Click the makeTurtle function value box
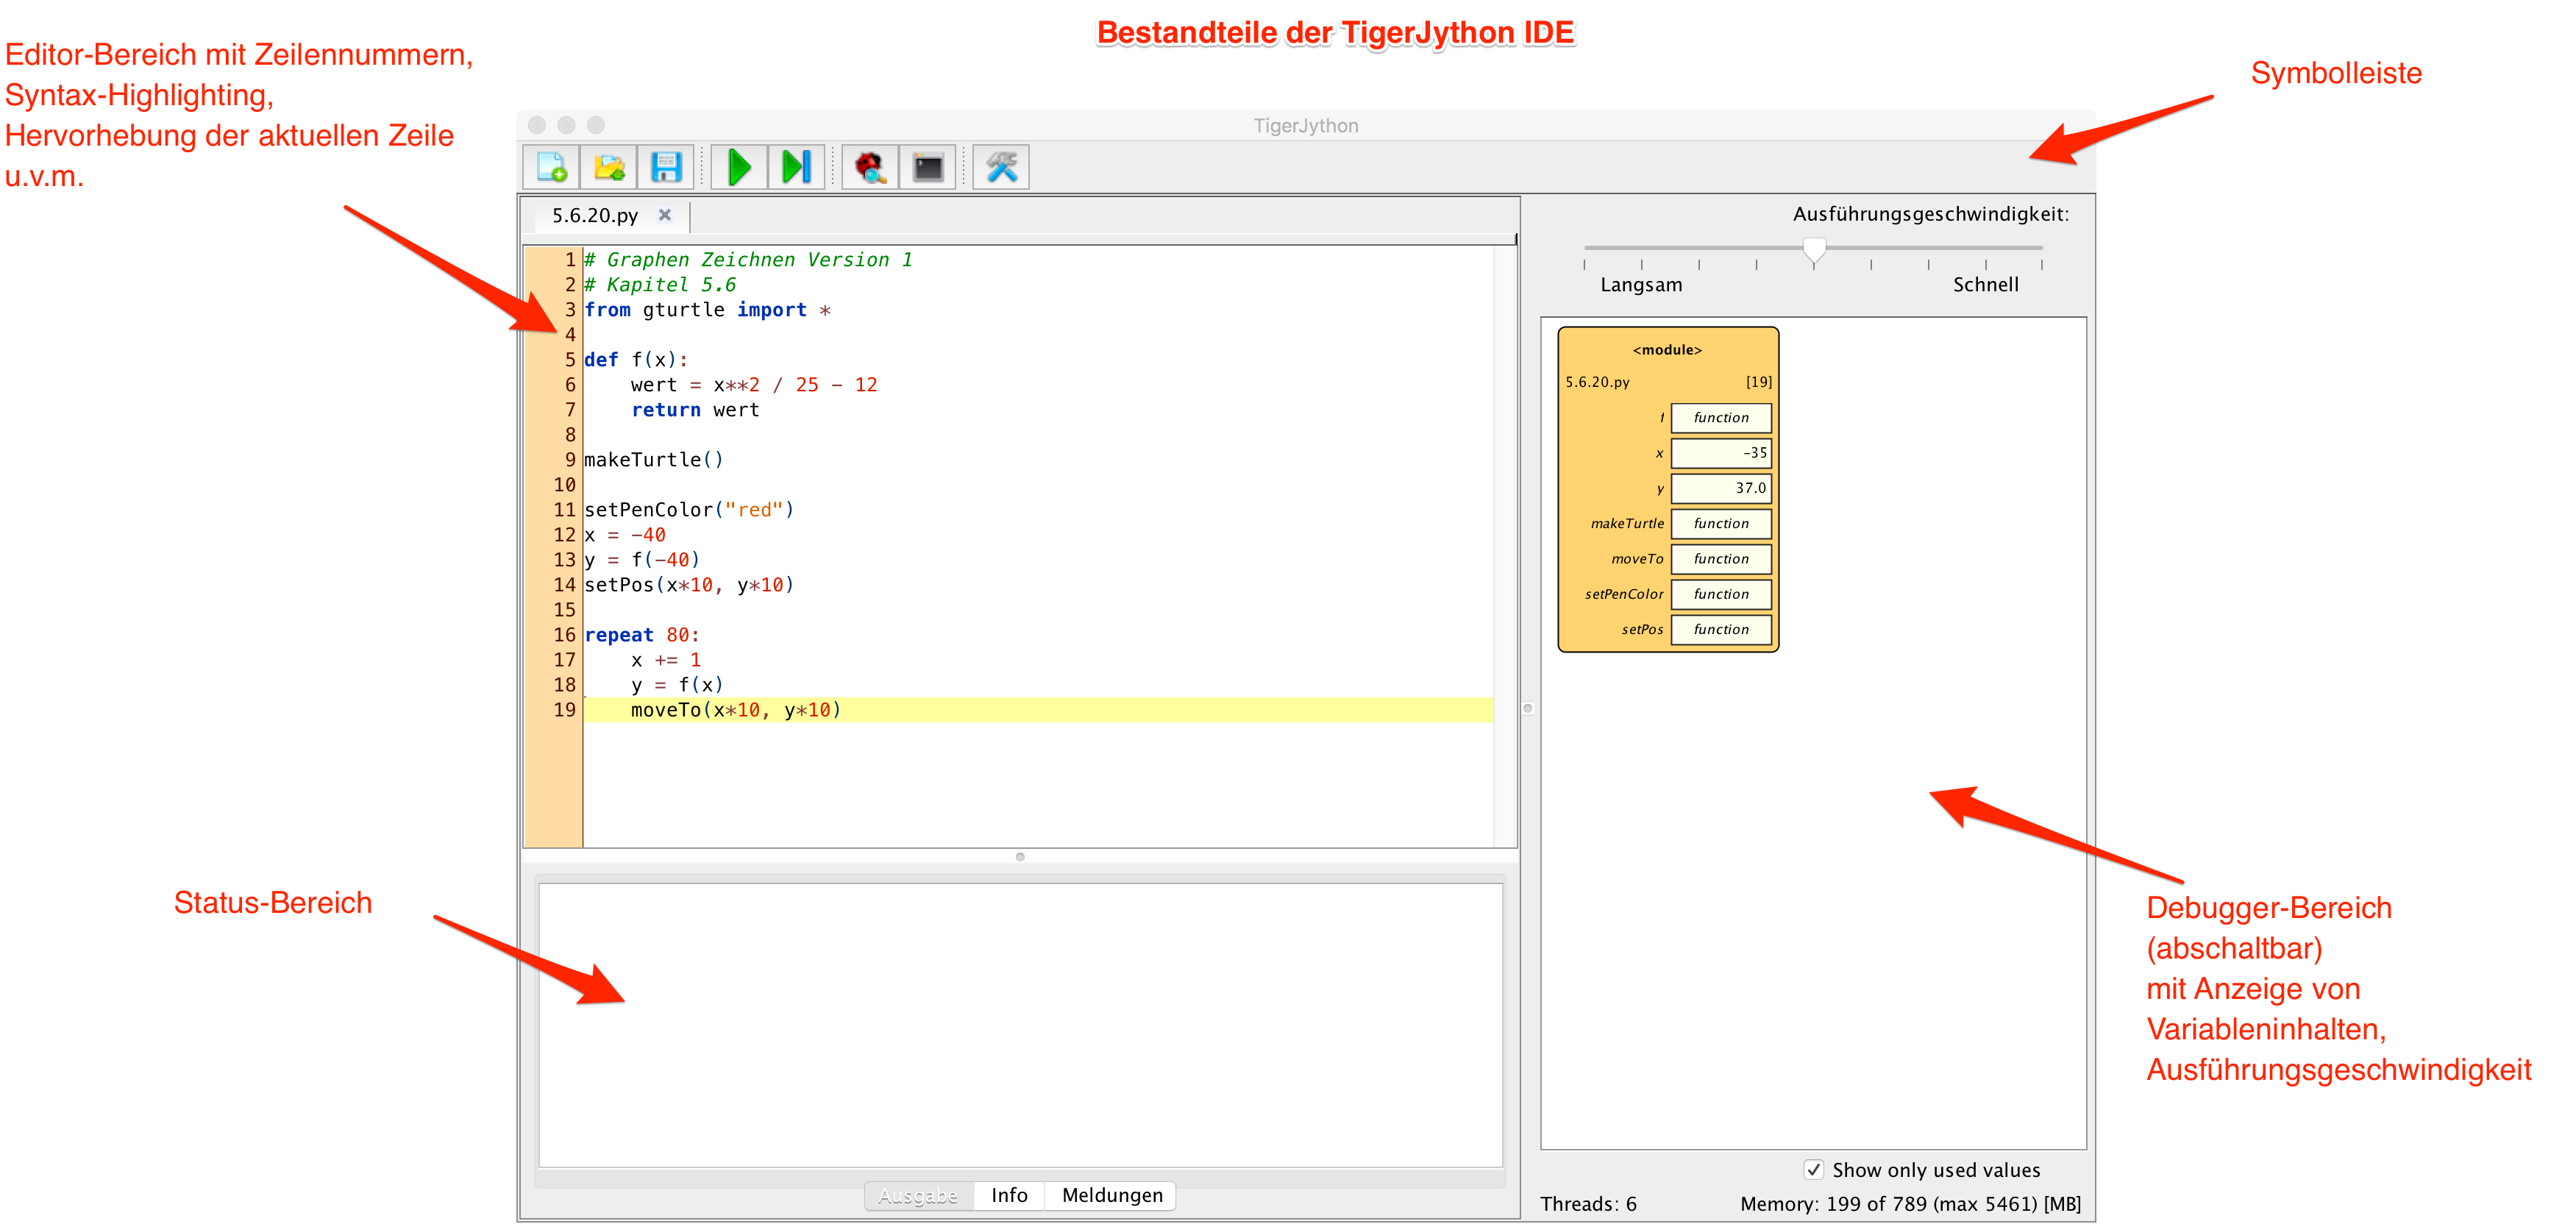Viewport: 2576px width, 1224px height. pyautogui.click(x=1720, y=523)
